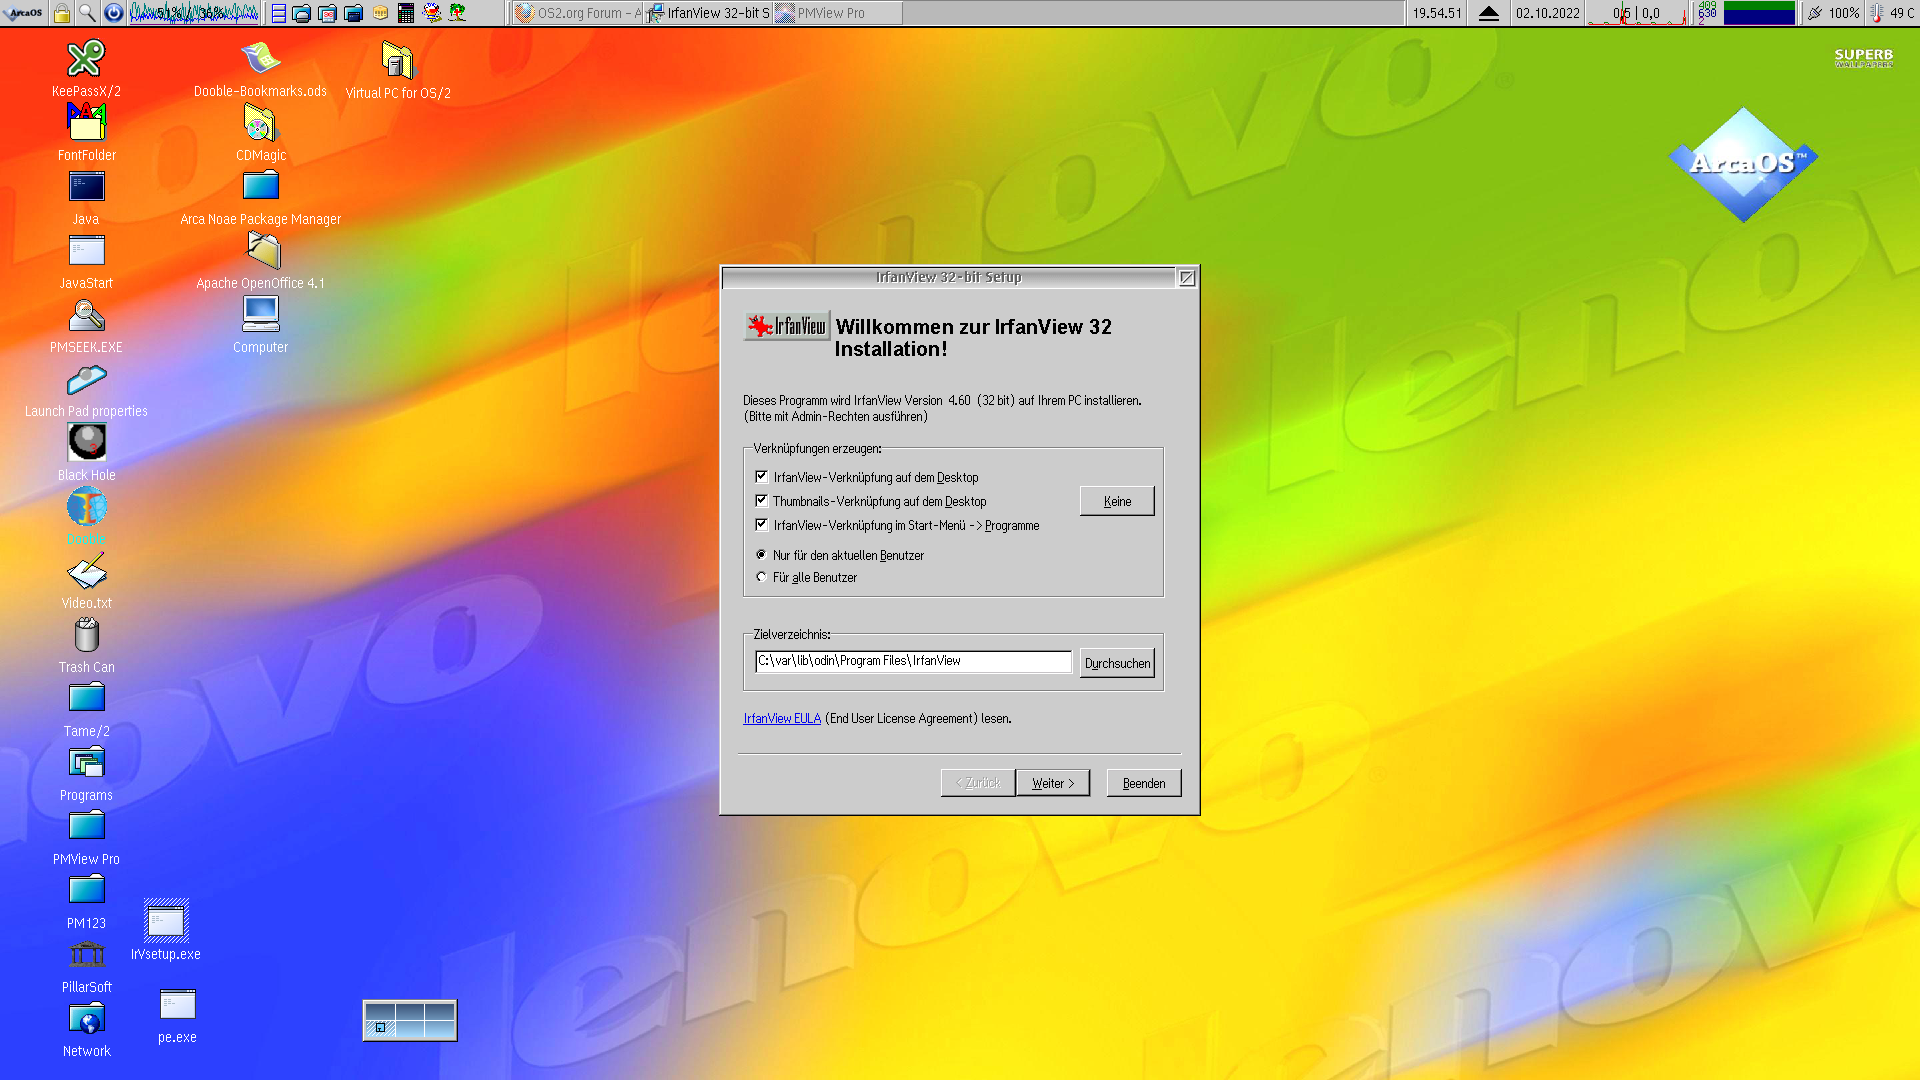Switch to OS2.org Forum task button

(x=577, y=13)
